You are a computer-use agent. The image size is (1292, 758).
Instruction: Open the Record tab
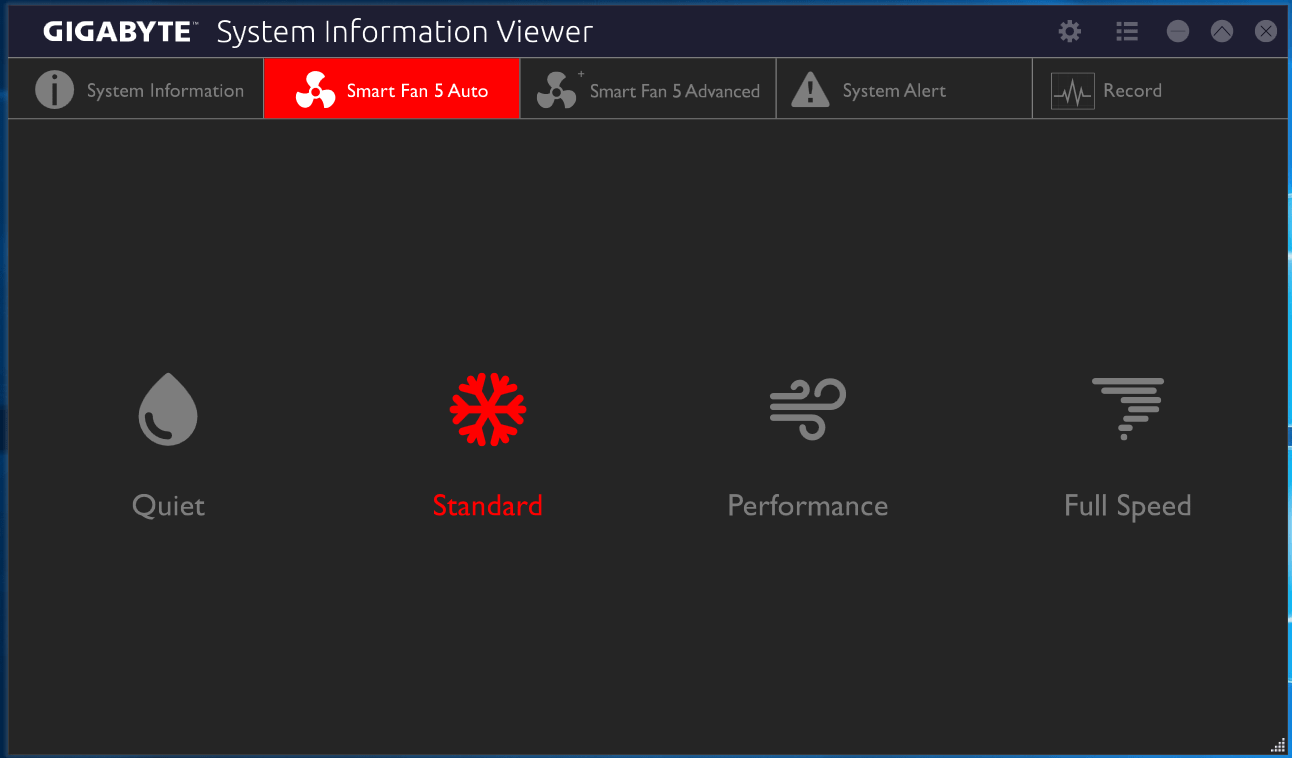[x=1160, y=89]
